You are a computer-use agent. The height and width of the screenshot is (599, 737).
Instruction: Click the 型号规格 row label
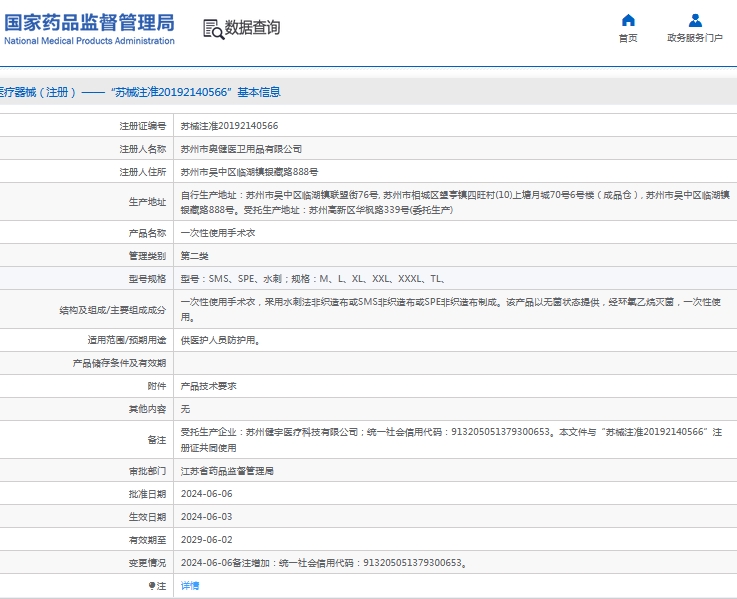[x=148, y=279]
